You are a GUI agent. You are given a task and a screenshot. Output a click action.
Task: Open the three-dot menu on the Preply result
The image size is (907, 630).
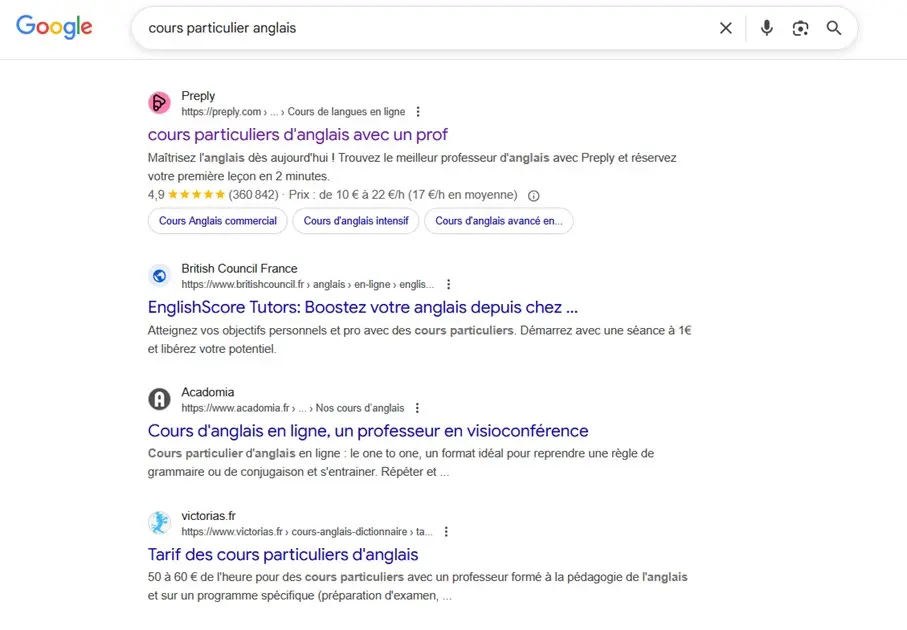[x=418, y=111]
